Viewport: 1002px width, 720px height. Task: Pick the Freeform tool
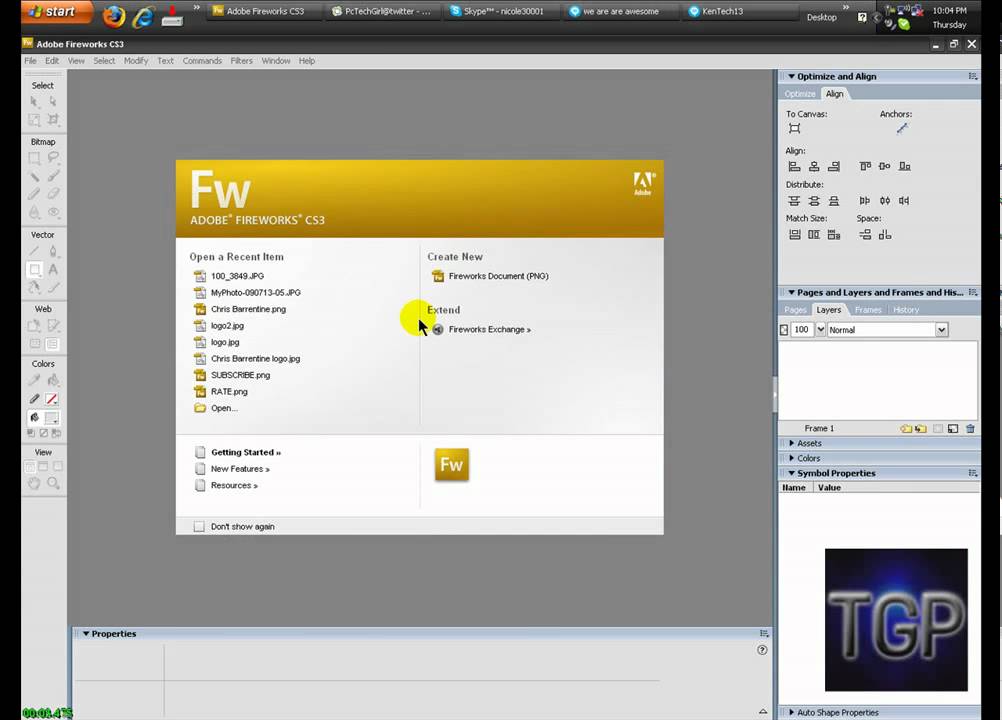click(34, 287)
